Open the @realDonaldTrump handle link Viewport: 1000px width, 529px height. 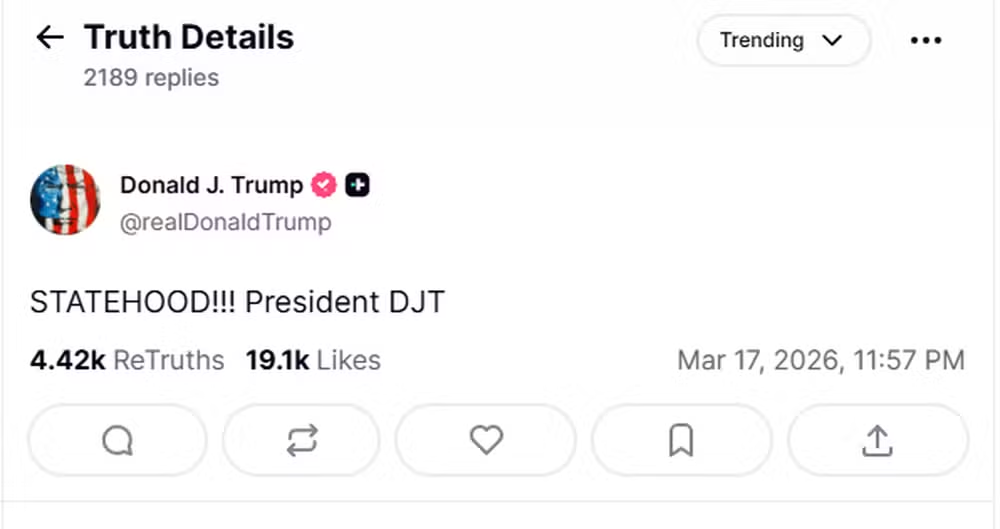click(225, 222)
